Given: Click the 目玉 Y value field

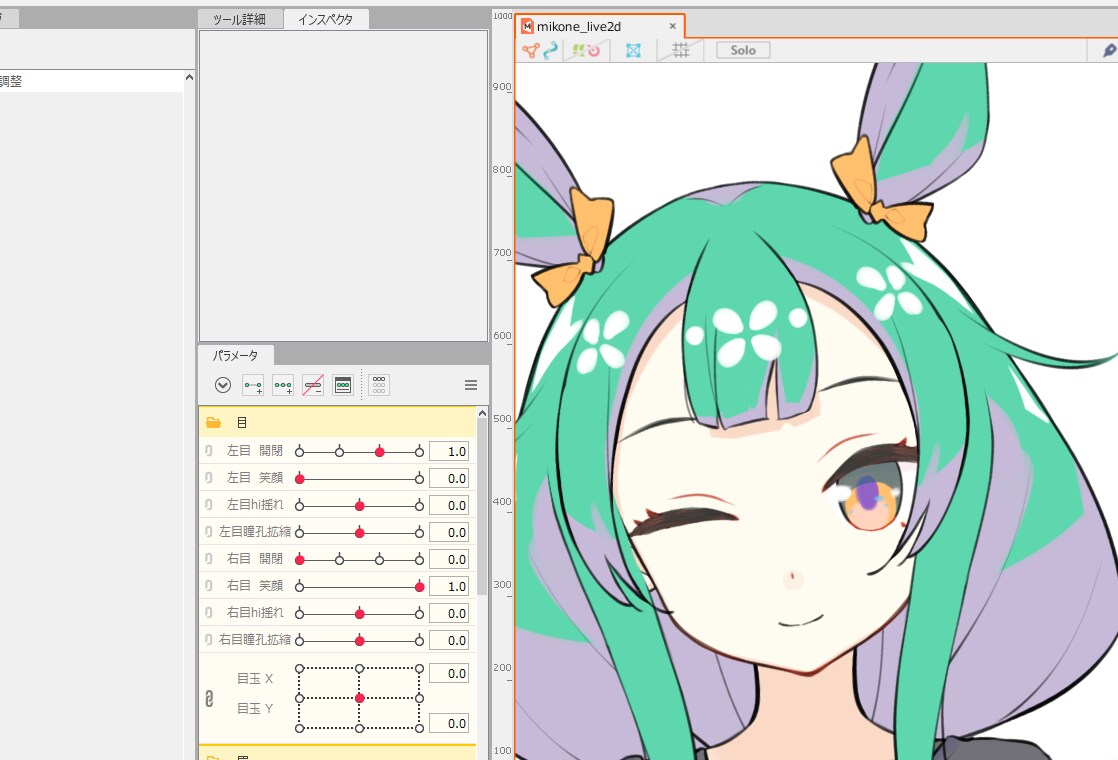Looking at the screenshot, I should (x=449, y=724).
